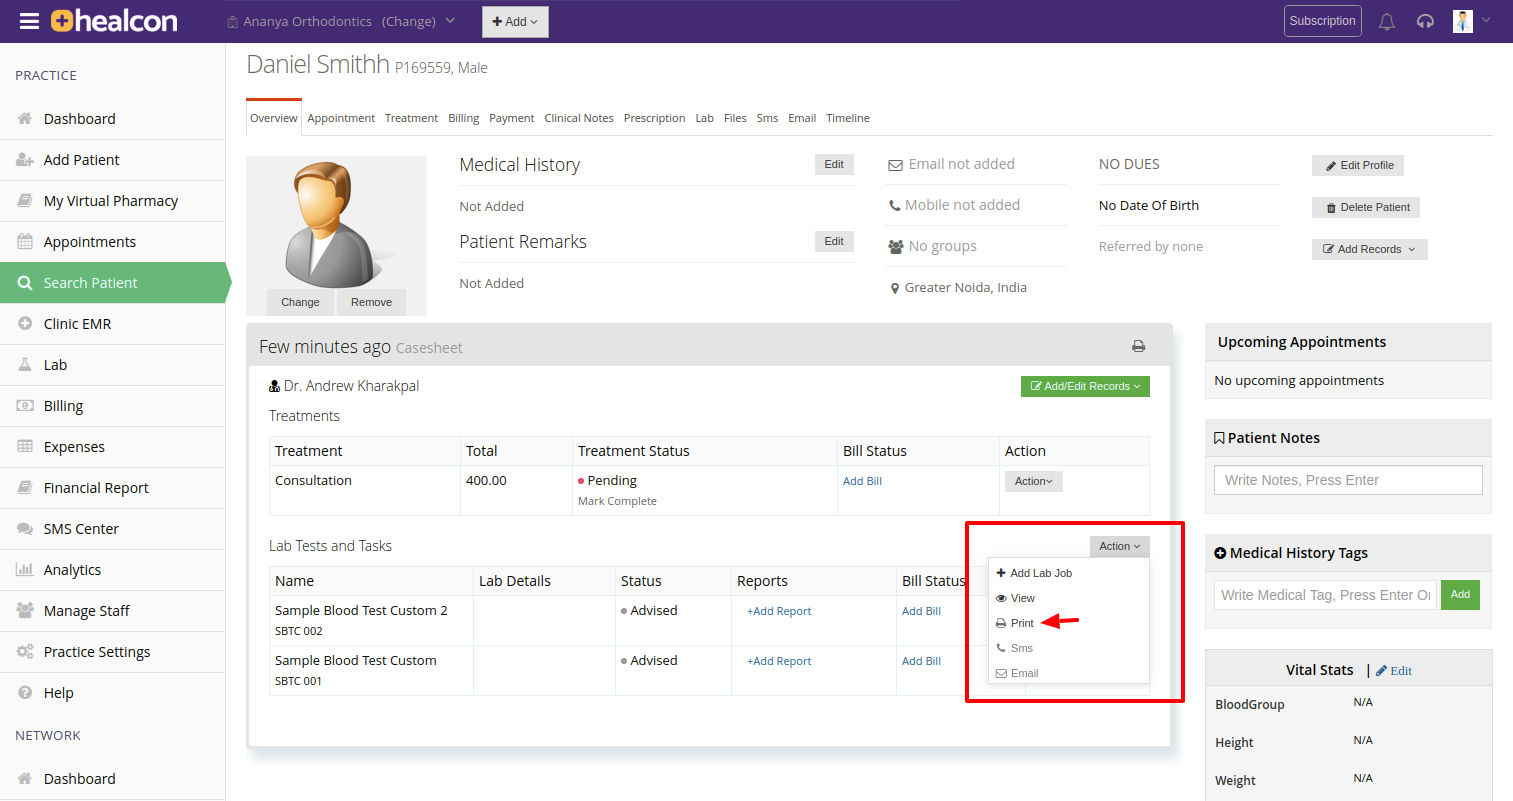Click the Lab flask icon in sidebar
The width and height of the screenshot is (1513, 801).
point(25,364)
